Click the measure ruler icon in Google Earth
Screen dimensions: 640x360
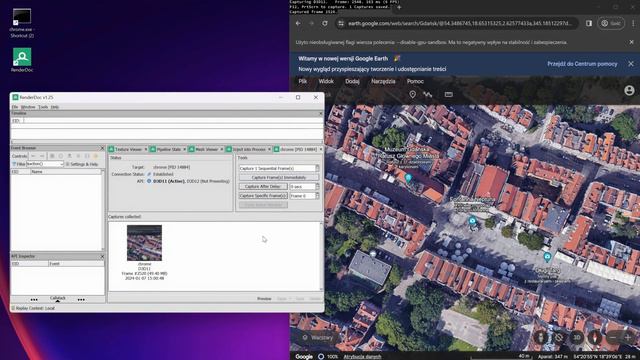click(449, 94)
